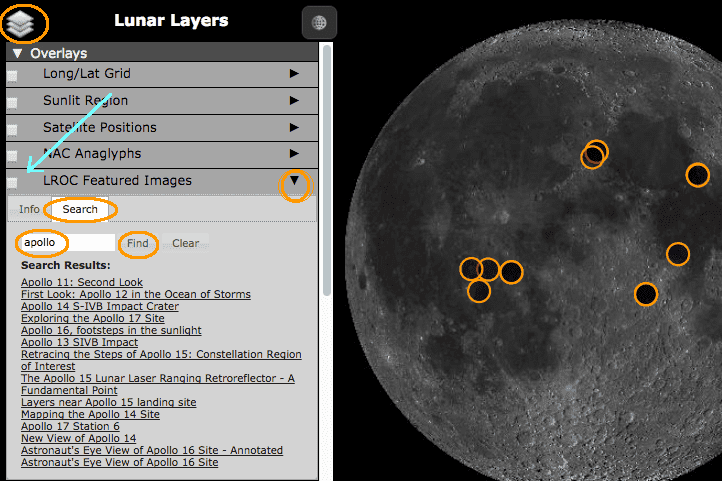Expand the Long/Lat Grid layer arrow
722x481 pixels.
(x=294, y=74)
